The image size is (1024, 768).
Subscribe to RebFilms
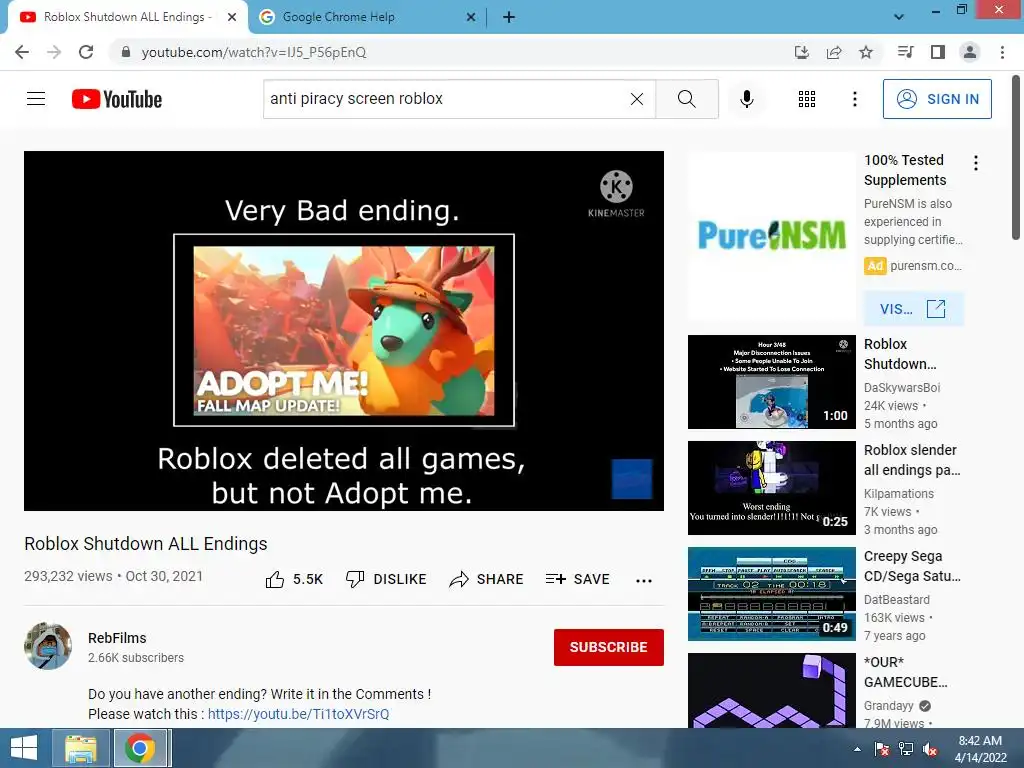609,647
